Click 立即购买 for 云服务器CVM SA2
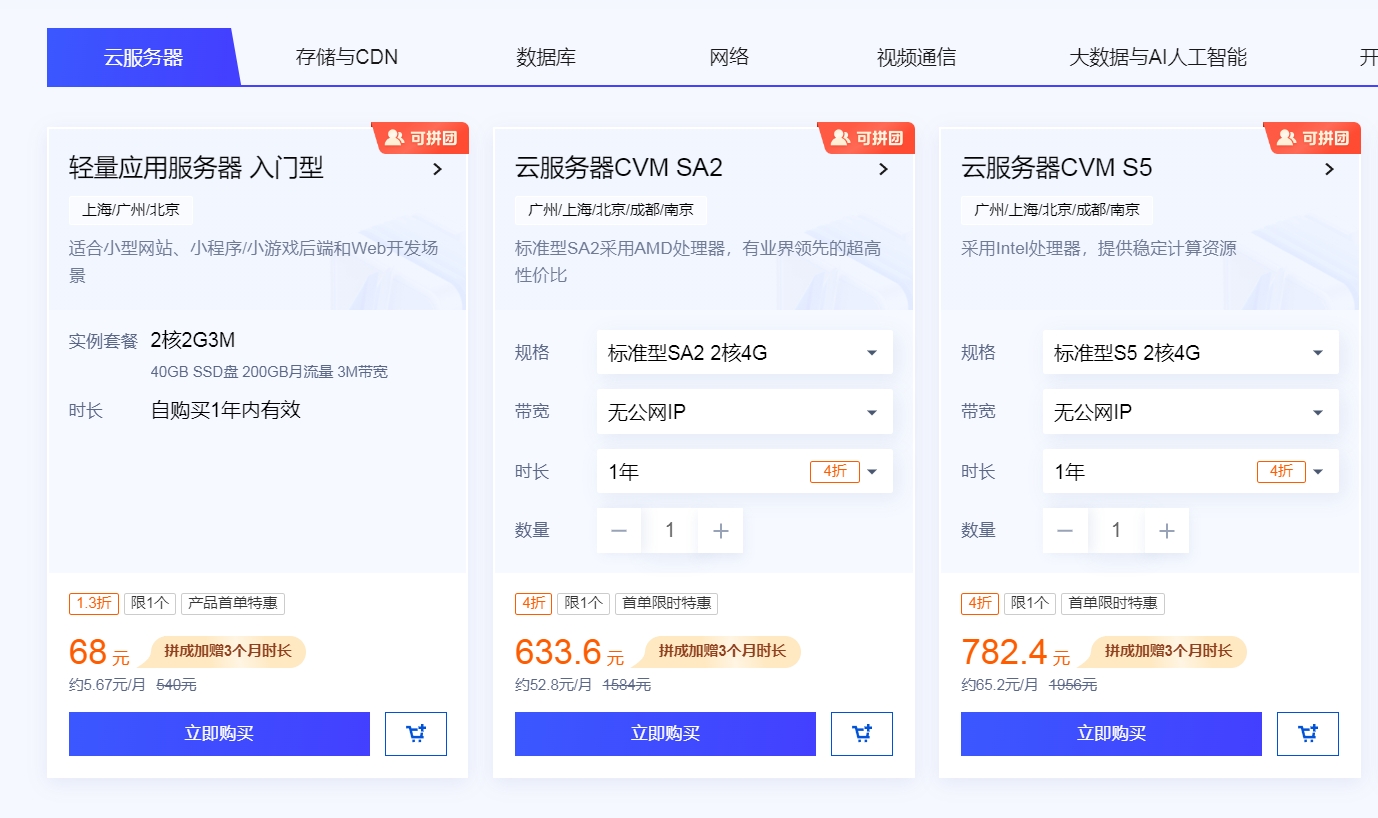This screenshot has height=818, width=1378. click(x=665, y=734)
